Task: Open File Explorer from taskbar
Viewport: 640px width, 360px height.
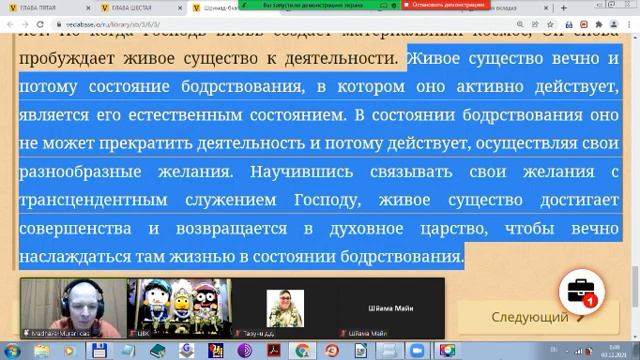Action: pyautogui.click(x=41, y=351)
